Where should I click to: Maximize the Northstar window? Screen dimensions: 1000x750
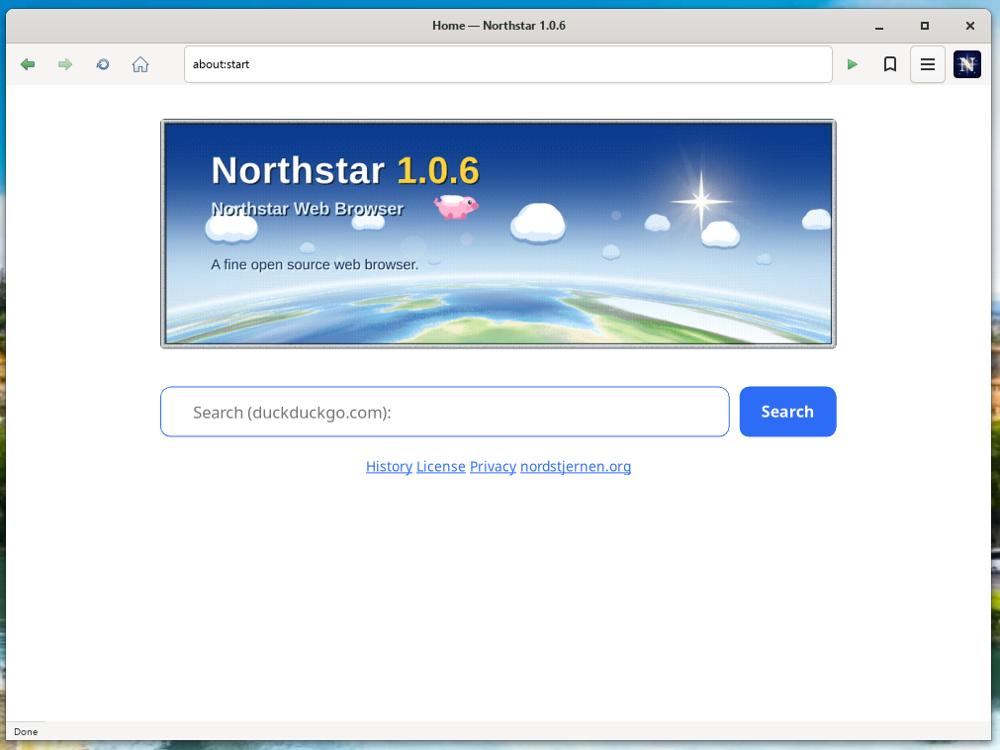coord(924,26)
